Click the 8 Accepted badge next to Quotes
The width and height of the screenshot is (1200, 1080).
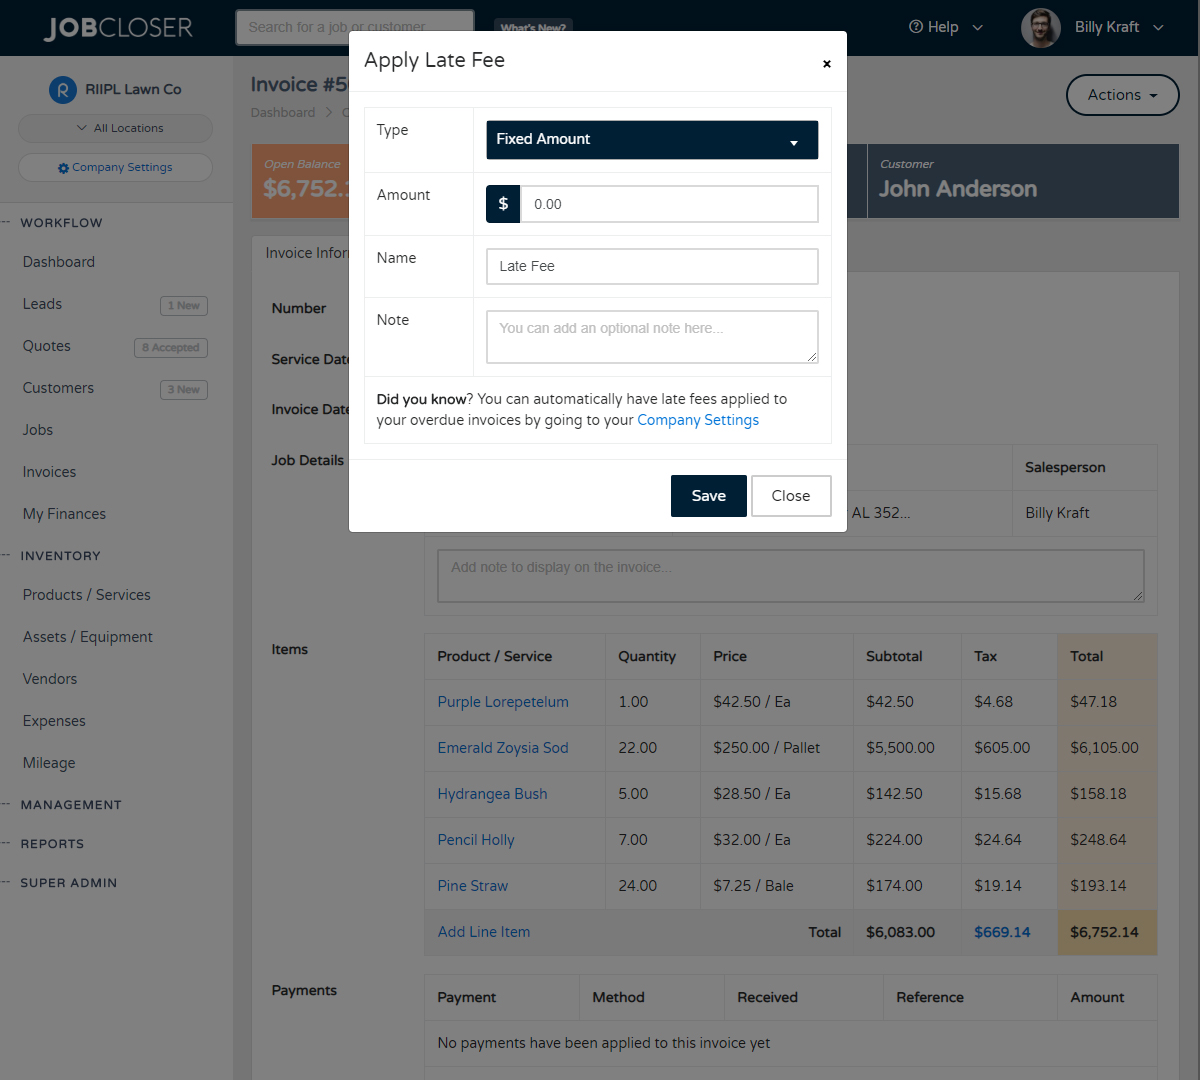(x=170, y=347)
